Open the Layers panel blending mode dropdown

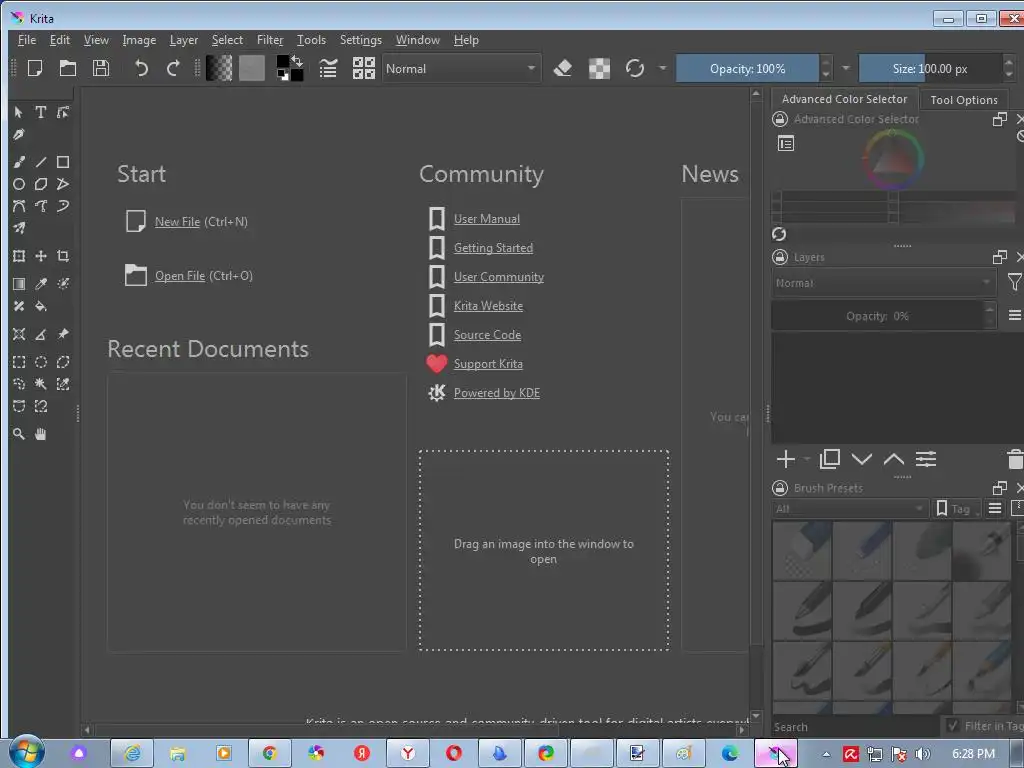pos(883,283)
